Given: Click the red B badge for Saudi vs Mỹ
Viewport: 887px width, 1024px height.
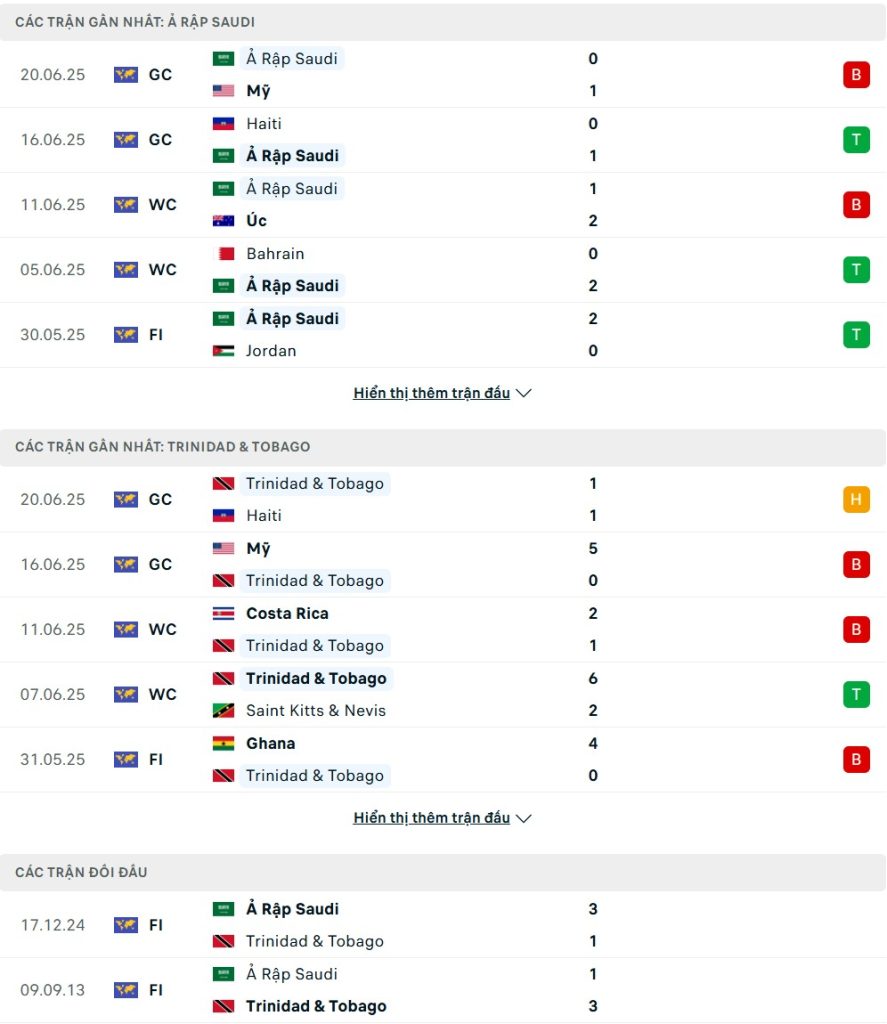Looking at the screenshot, I should [x=856, y=74].
